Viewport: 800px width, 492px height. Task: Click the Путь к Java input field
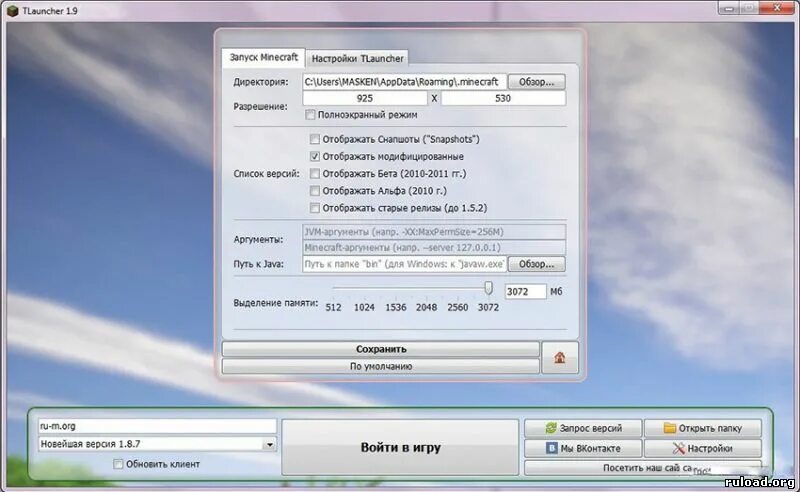tap(404, 264)
